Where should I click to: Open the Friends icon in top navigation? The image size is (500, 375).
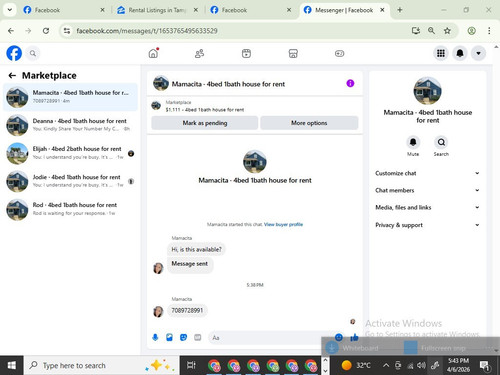[x=200, y=53]
